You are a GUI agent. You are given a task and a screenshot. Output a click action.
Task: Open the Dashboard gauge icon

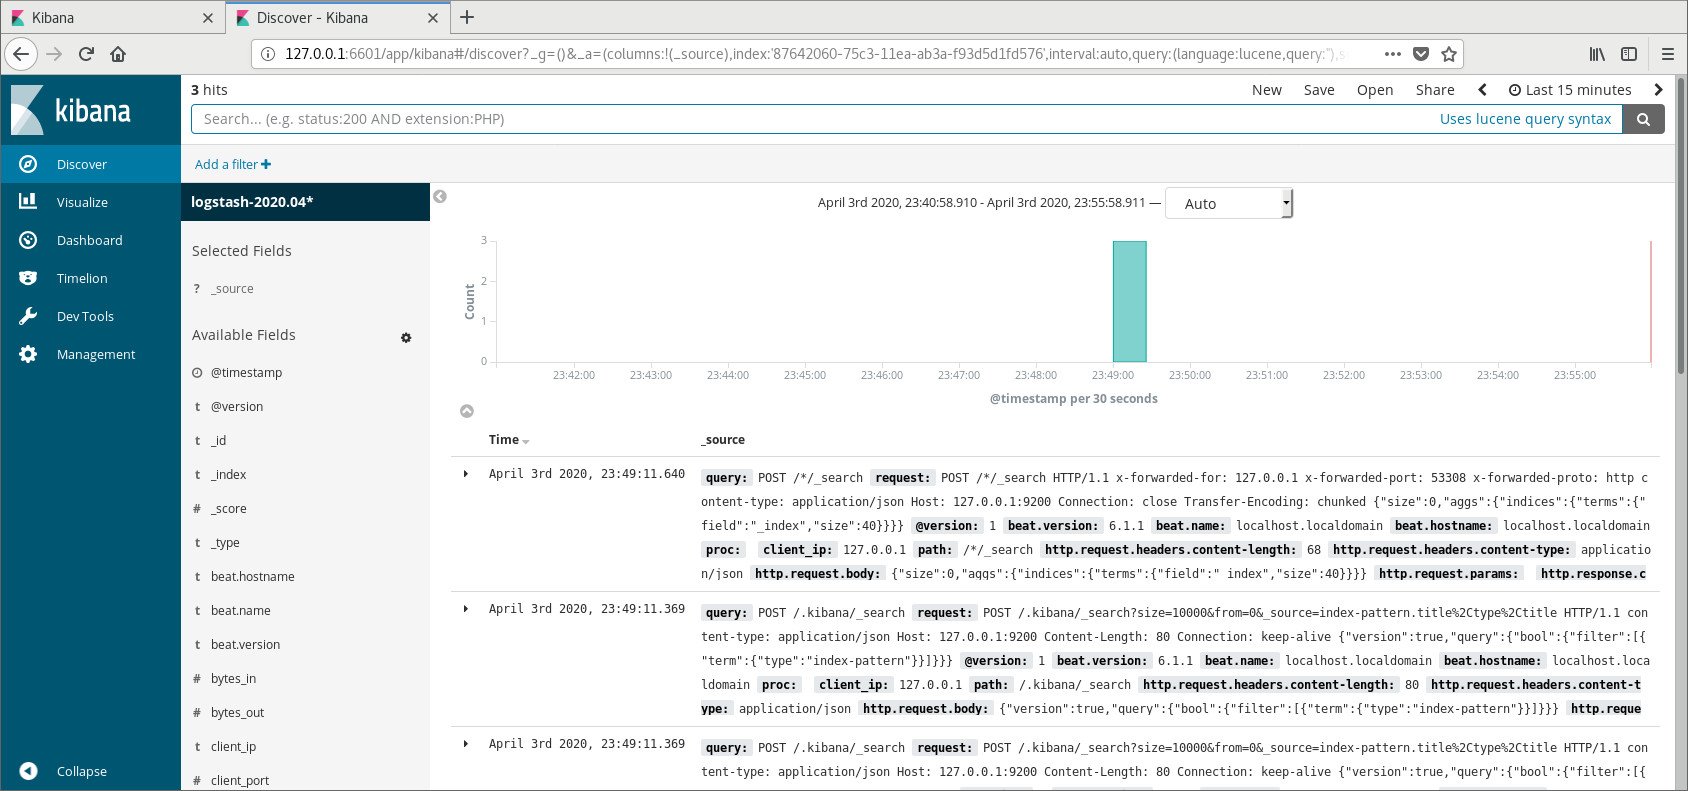tap(28, 240)
